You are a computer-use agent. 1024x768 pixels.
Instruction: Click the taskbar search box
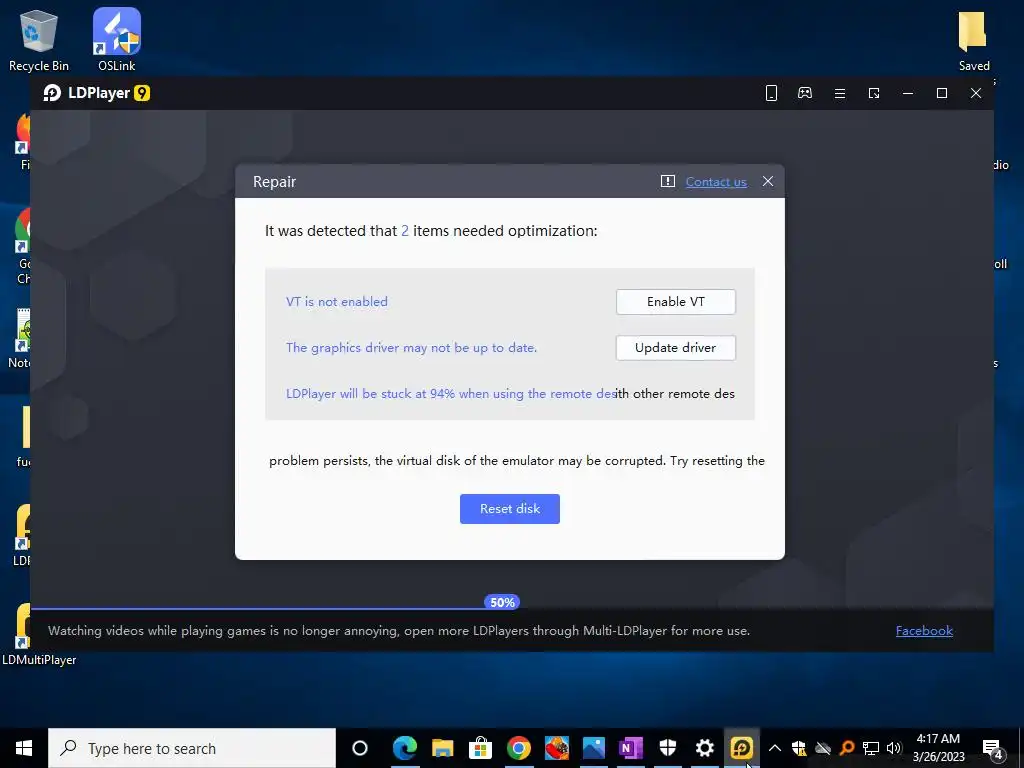click(x=192, y=748)
